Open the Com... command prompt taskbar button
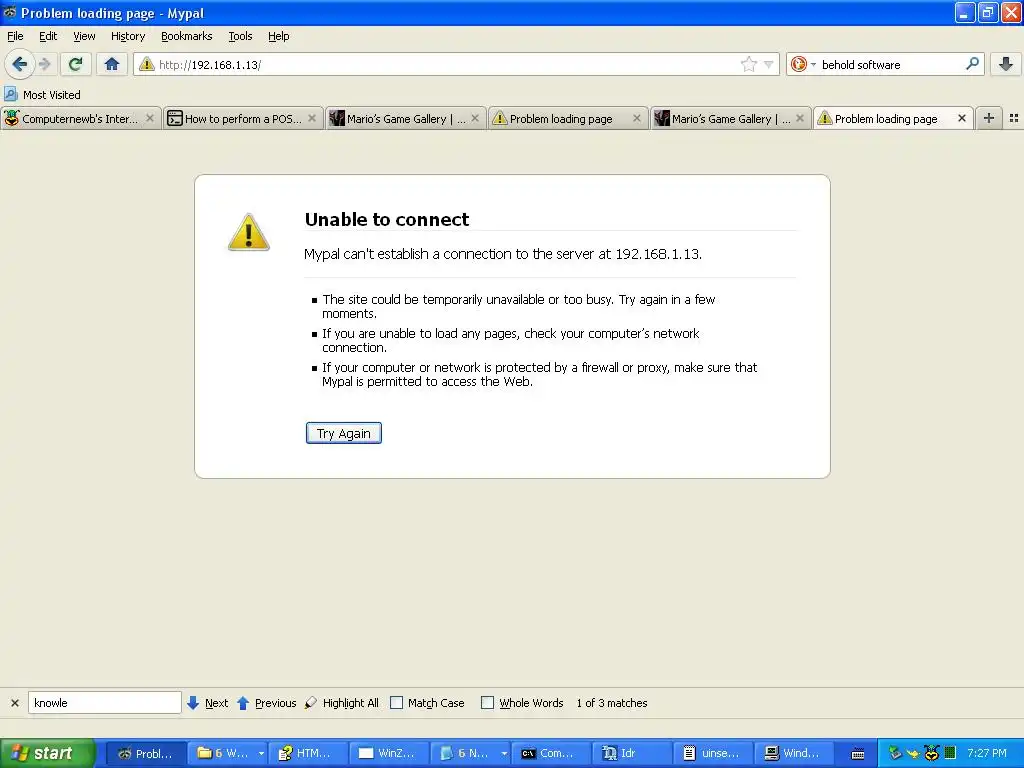 pos(551,753)
